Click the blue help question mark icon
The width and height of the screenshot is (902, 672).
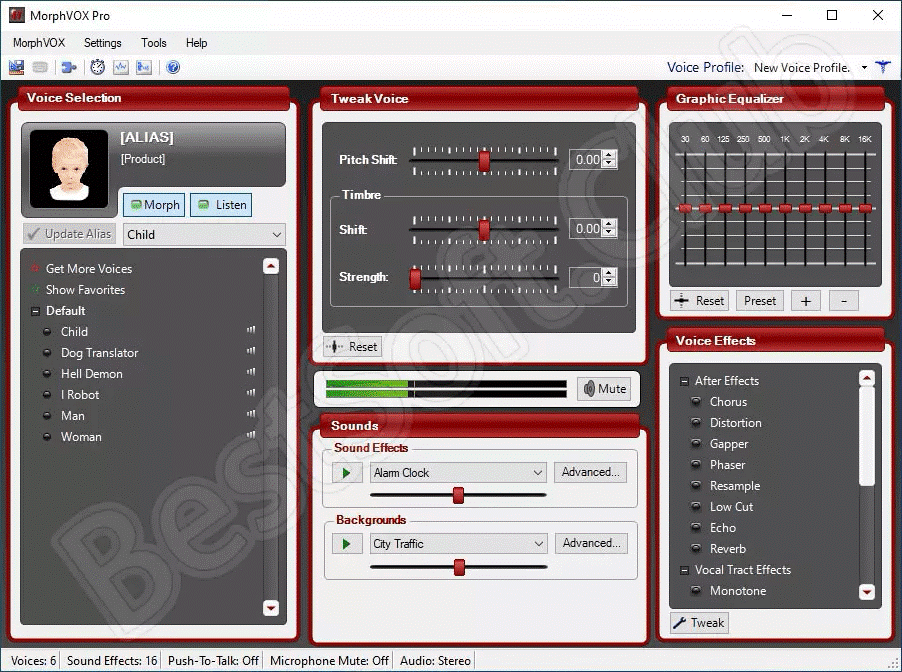coord(173,67)
